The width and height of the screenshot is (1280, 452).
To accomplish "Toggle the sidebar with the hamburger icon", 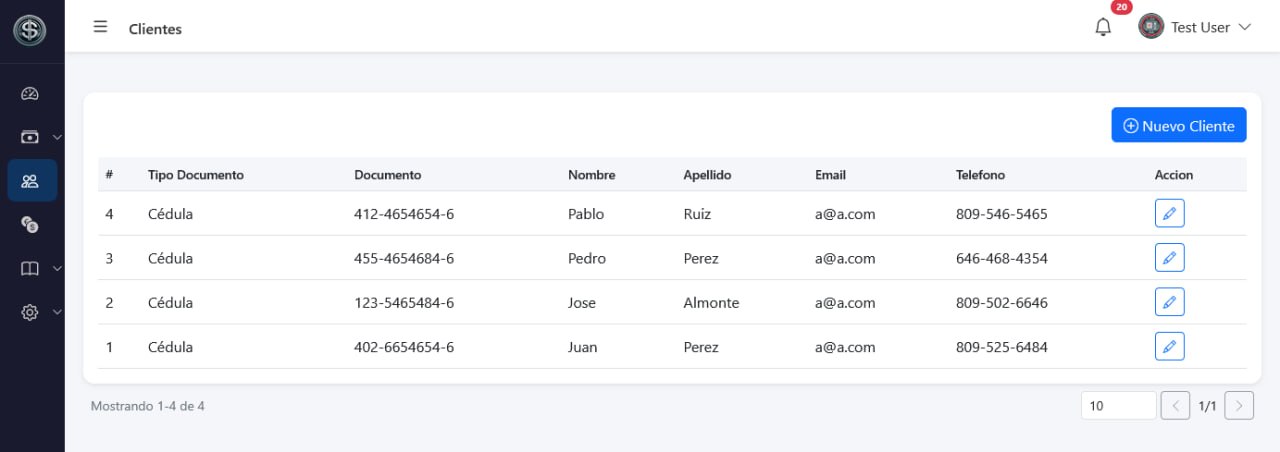I will (100, 27).
